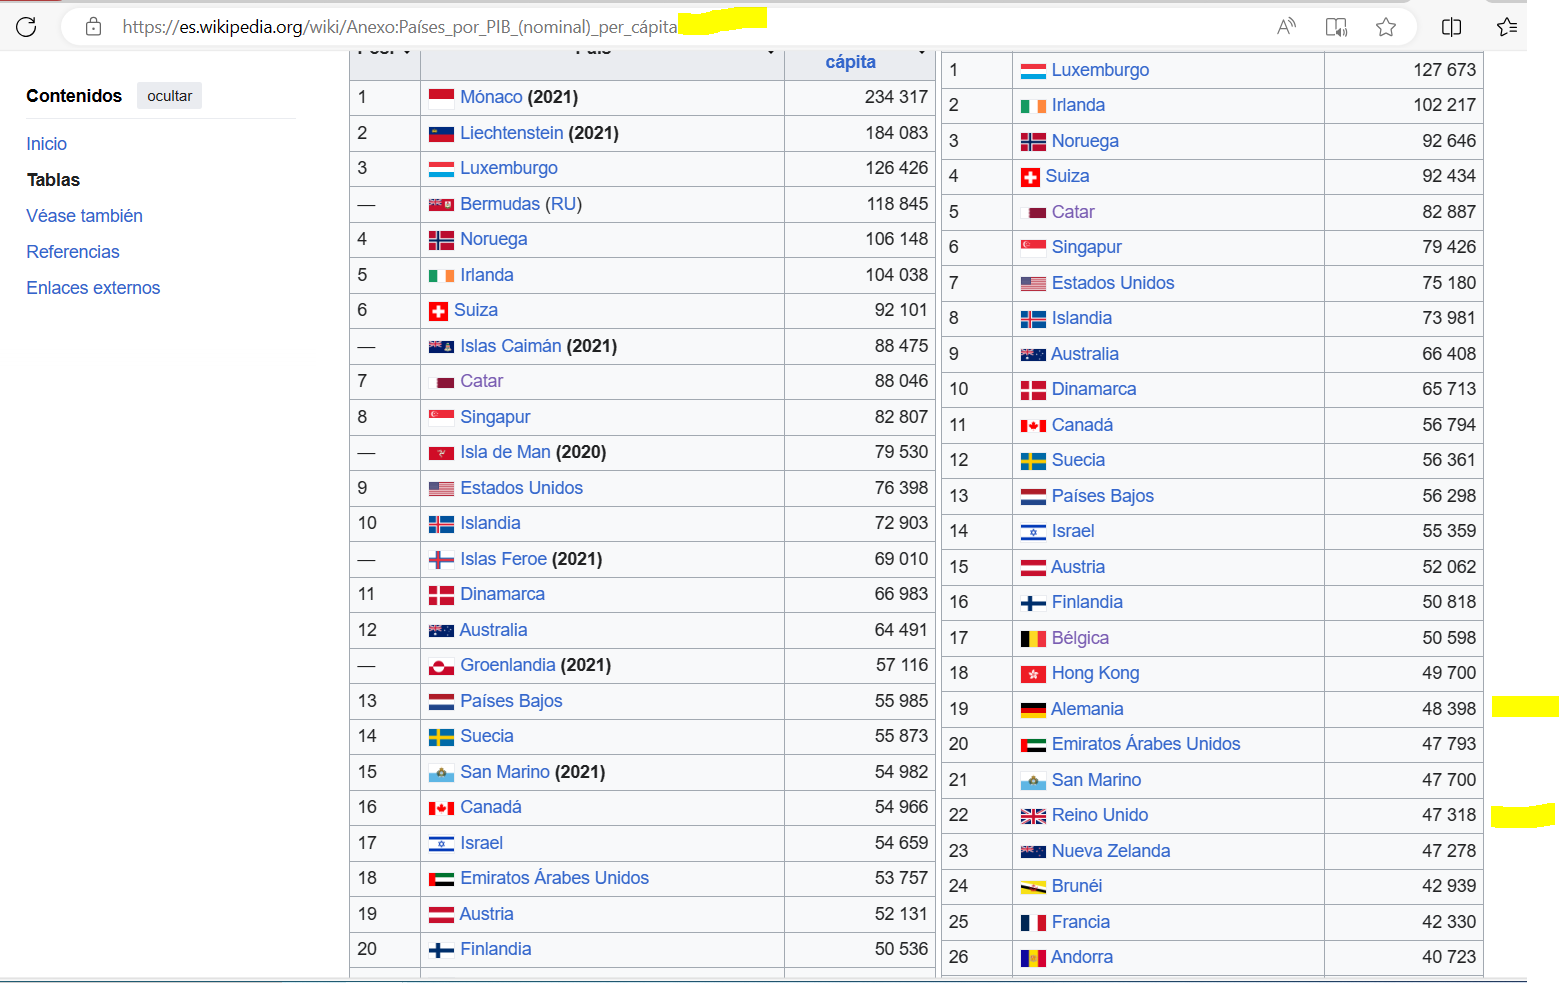Click the Hong Kong flag icon
The image size is (1559, 983).
pos(1033,674)
